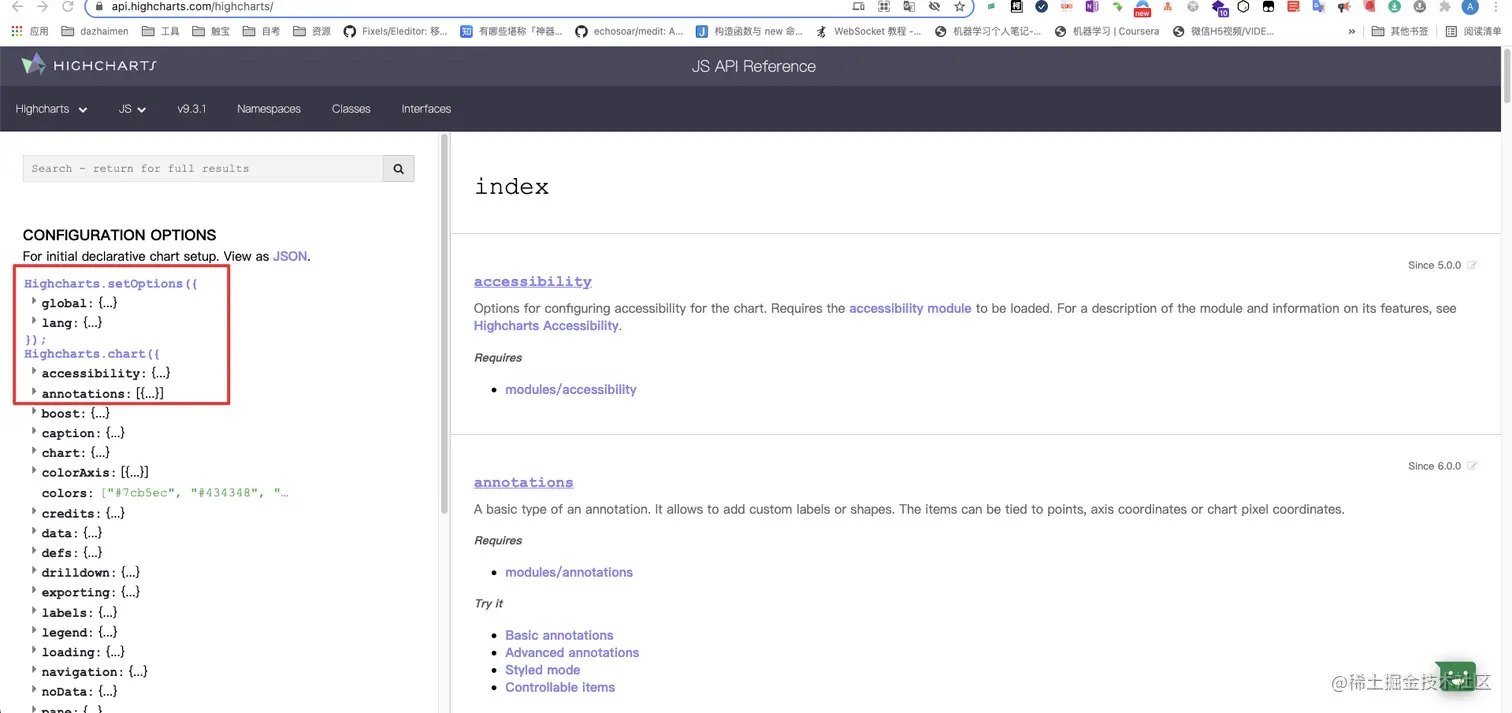Open the 其他书签 bookmarks folder
The height and width of the screenshot is (713, 1512).
point(1400,31)
